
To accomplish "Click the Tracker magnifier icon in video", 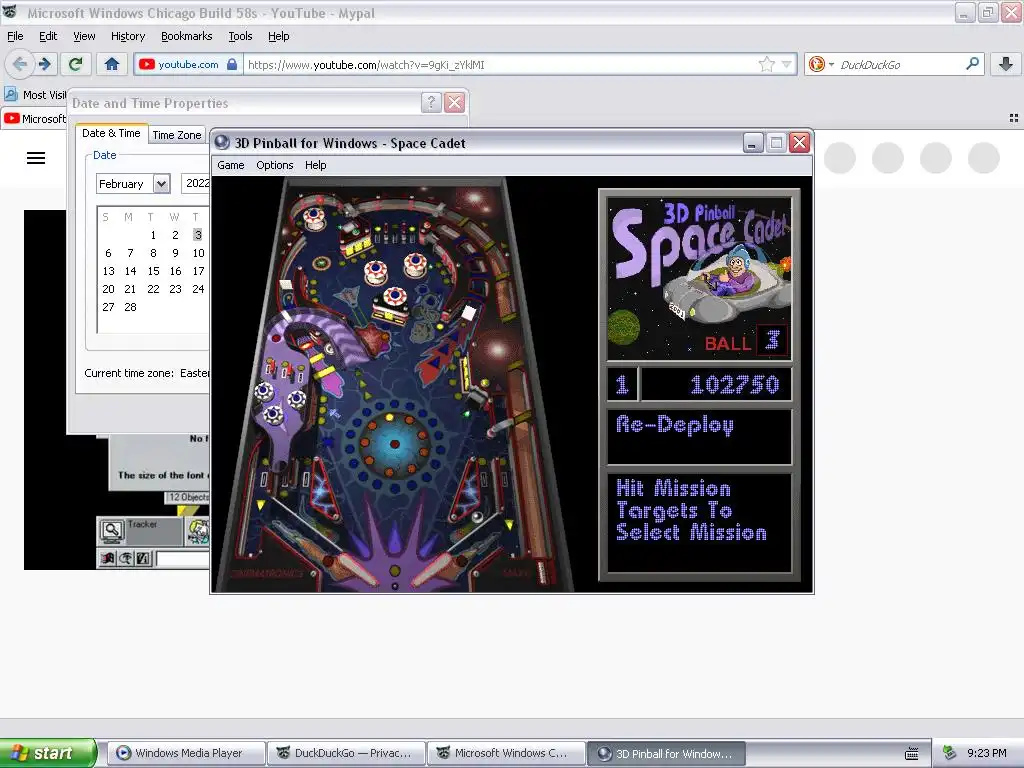I will point(112,532).
